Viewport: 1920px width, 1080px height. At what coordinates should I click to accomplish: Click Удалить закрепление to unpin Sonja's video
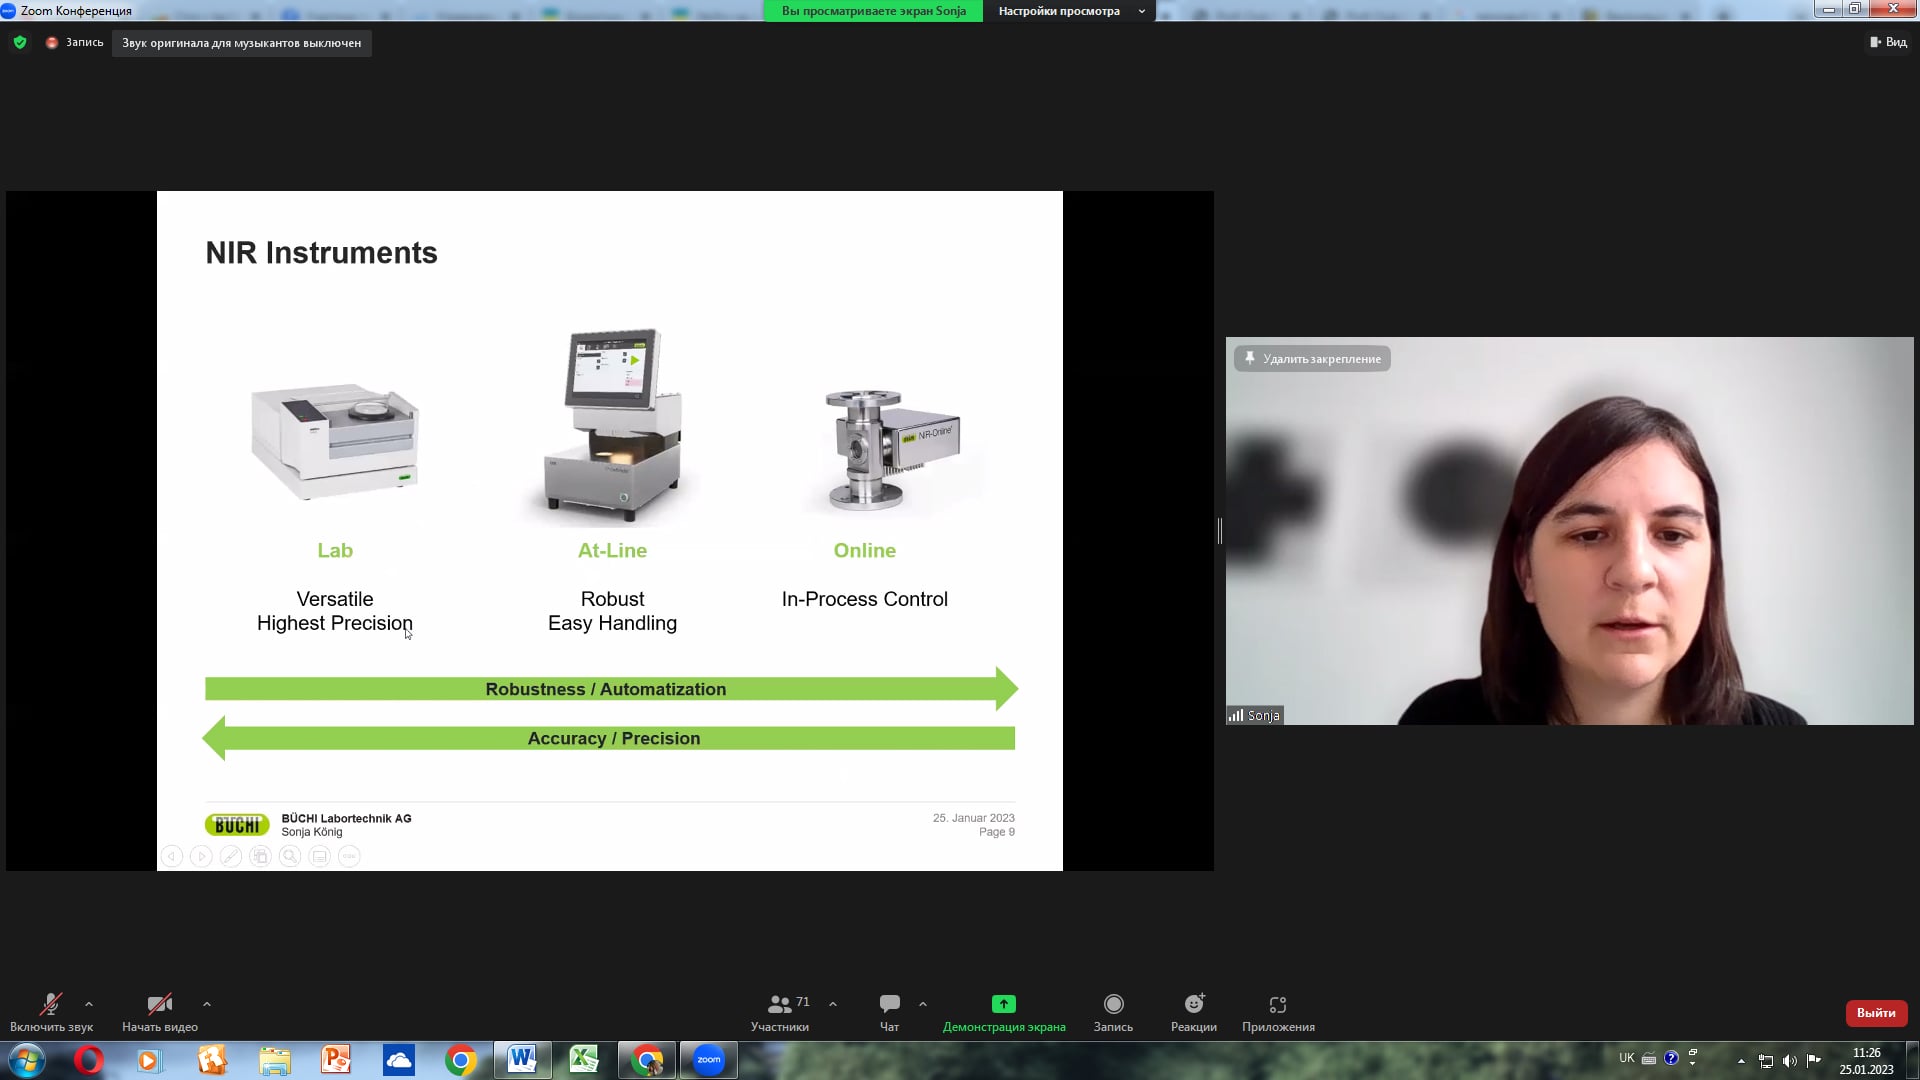(x=1312, y=359)
